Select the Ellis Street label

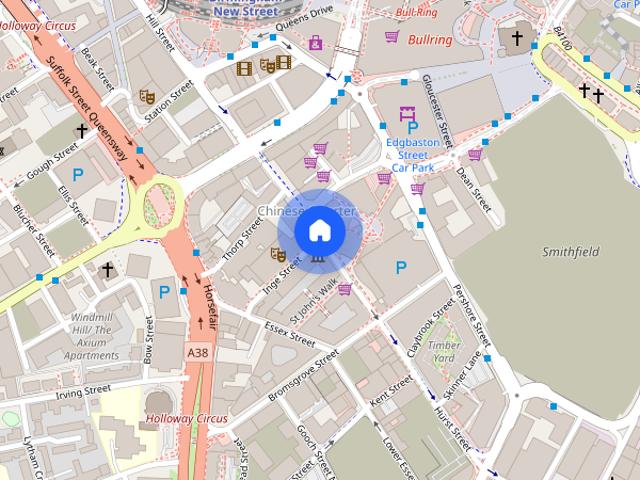click(x=73, y=206)
